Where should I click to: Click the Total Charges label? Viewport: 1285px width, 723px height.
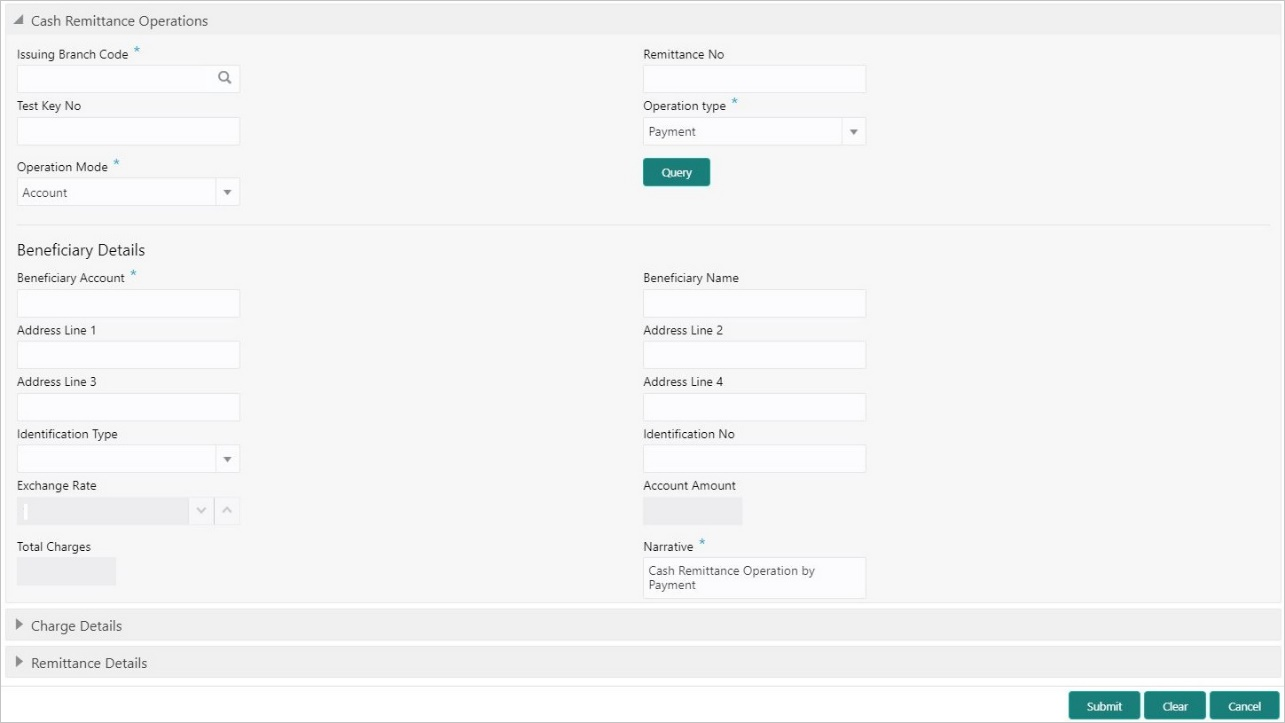(54, 547)
